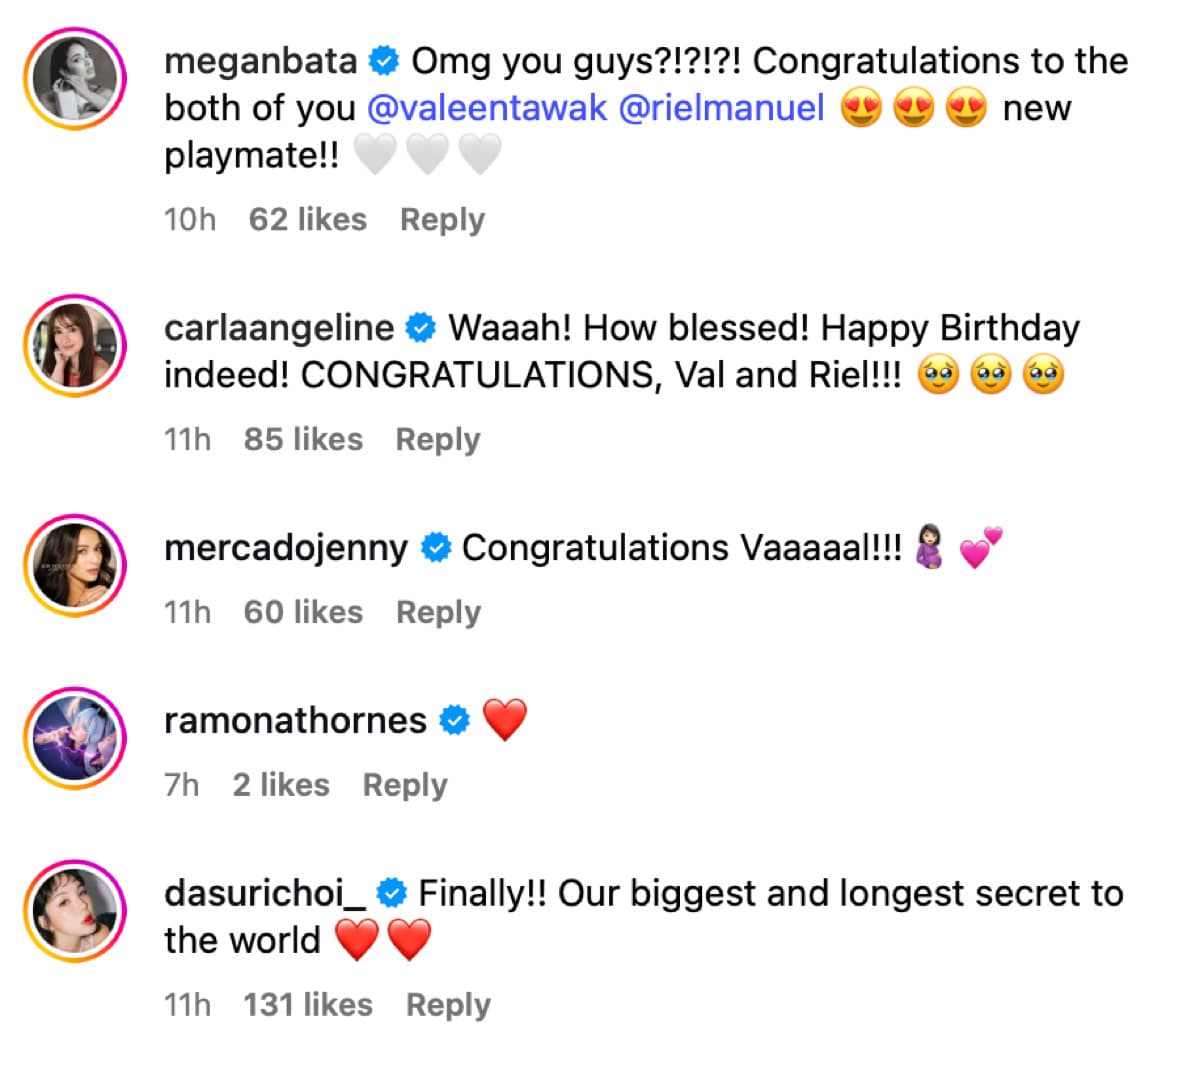Click the carlaangeline username
This screenshot has width=1200, height=1068.
[x=279, y=328]
